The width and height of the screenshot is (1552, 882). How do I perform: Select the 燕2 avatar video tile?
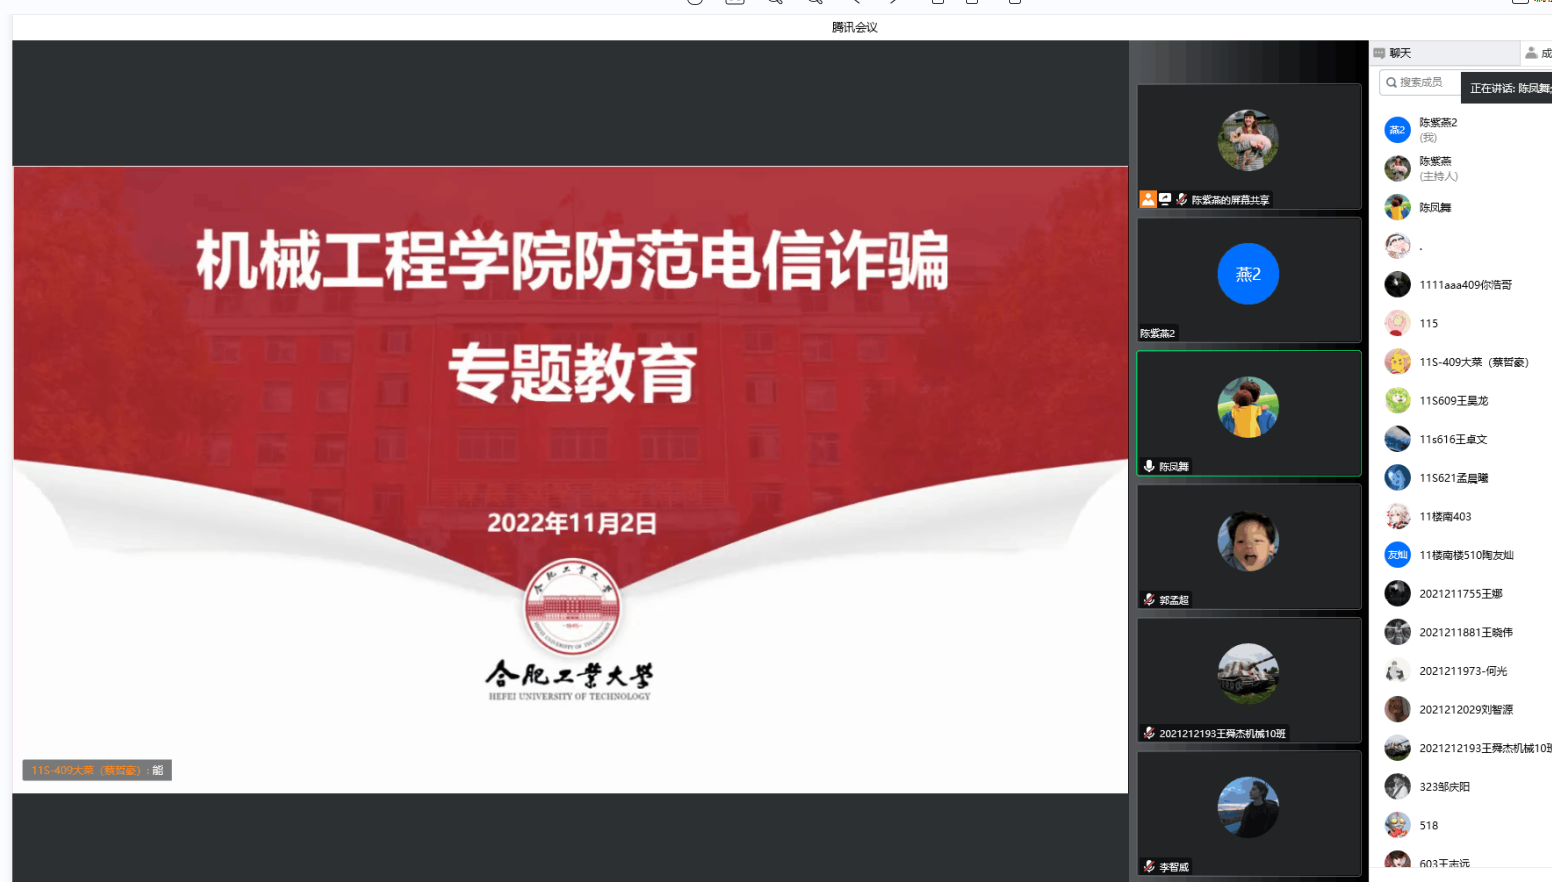(x=1248, y=274)
